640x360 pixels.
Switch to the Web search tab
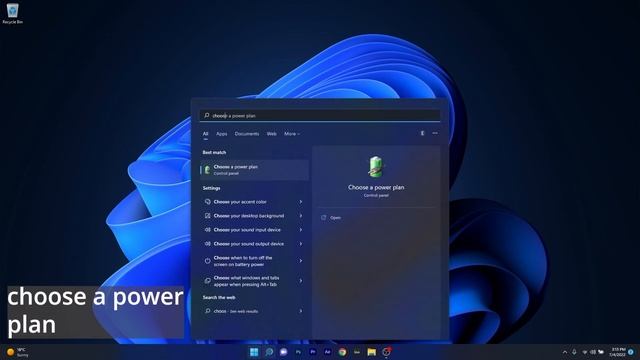point(271,134)
